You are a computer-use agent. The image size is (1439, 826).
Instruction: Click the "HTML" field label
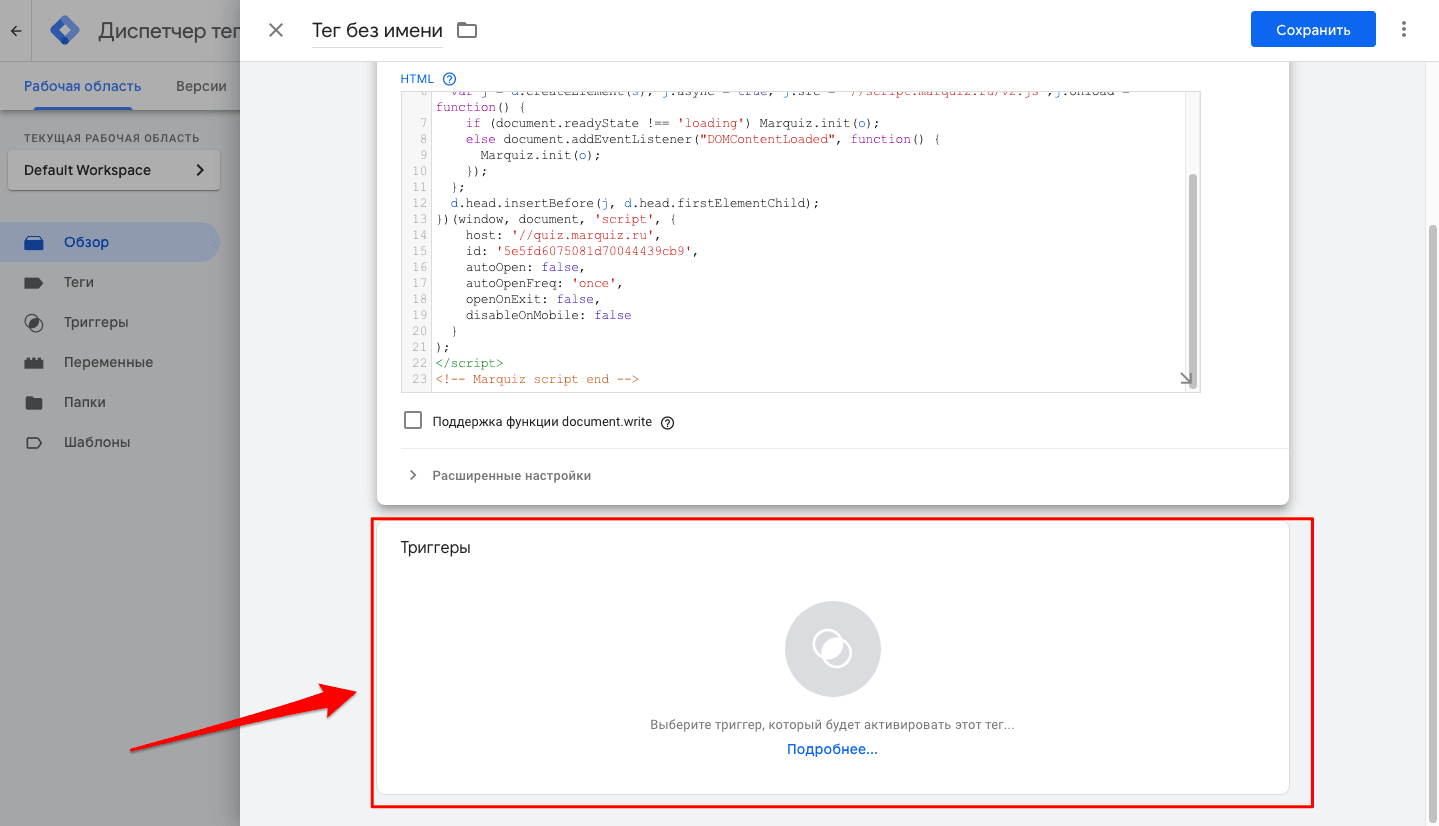tap(417, 79)
